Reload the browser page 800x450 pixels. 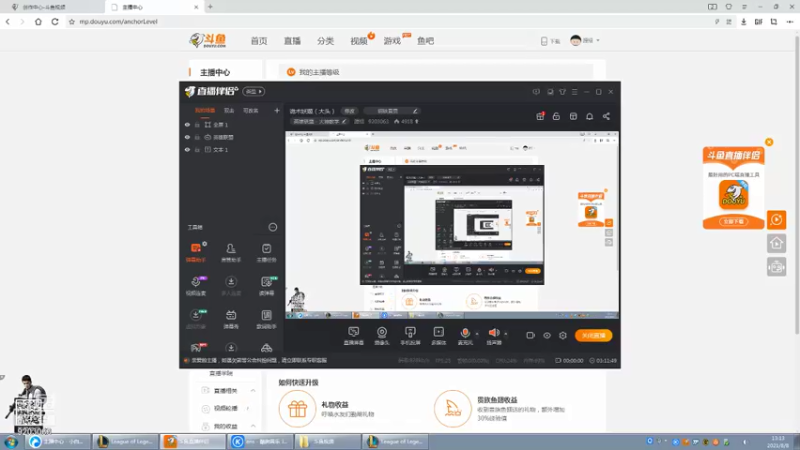tap(55, 21)
